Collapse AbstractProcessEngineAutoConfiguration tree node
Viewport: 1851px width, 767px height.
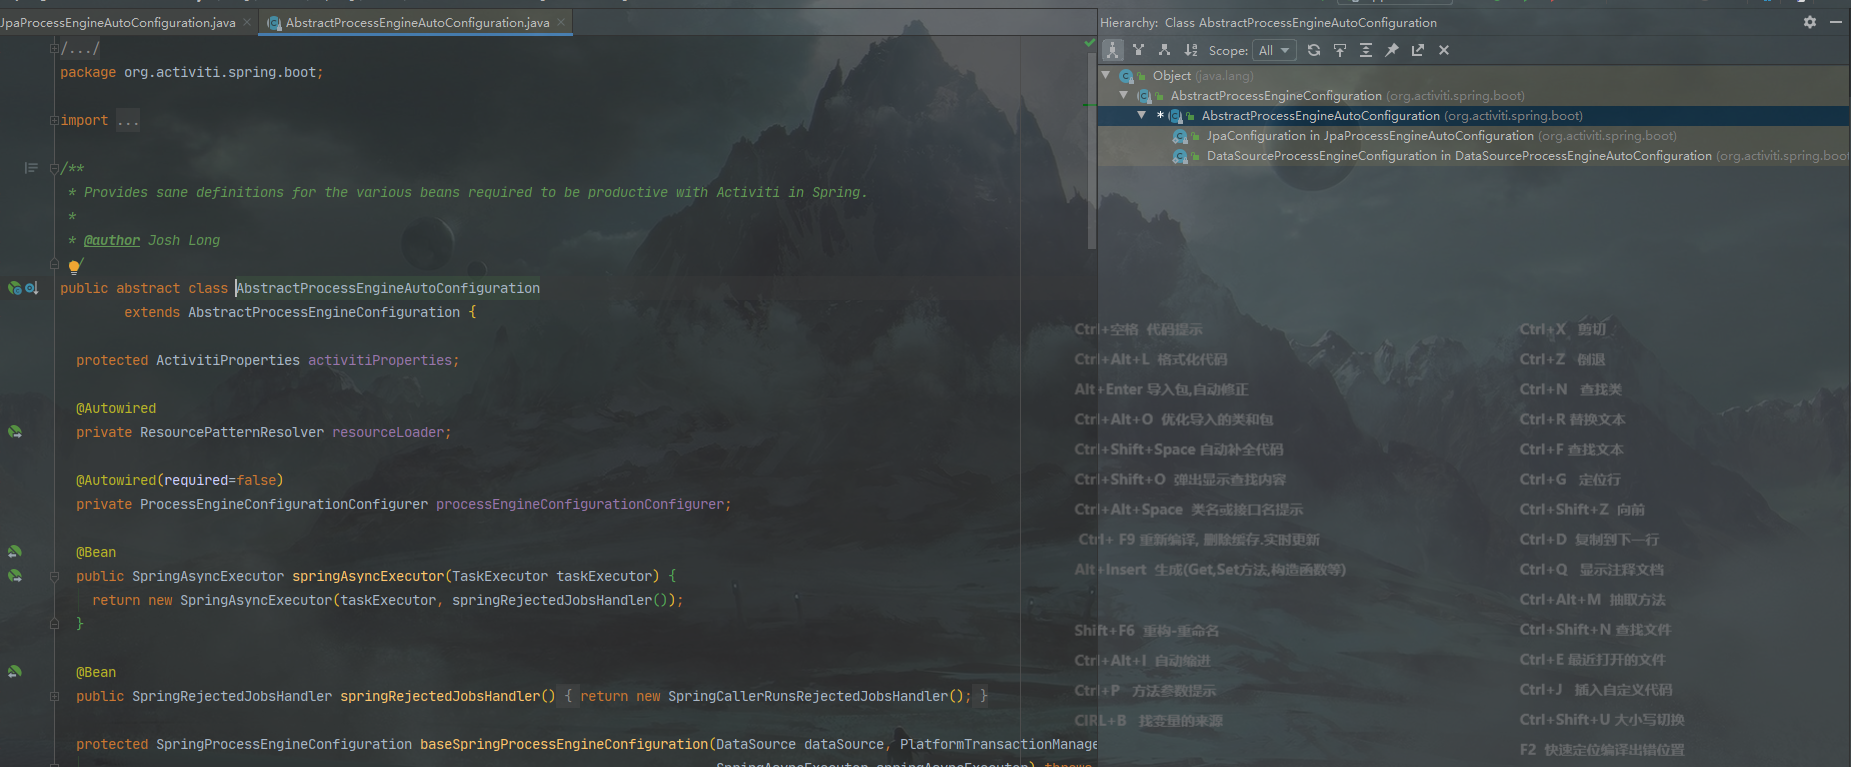click(x=1142, y=115)
